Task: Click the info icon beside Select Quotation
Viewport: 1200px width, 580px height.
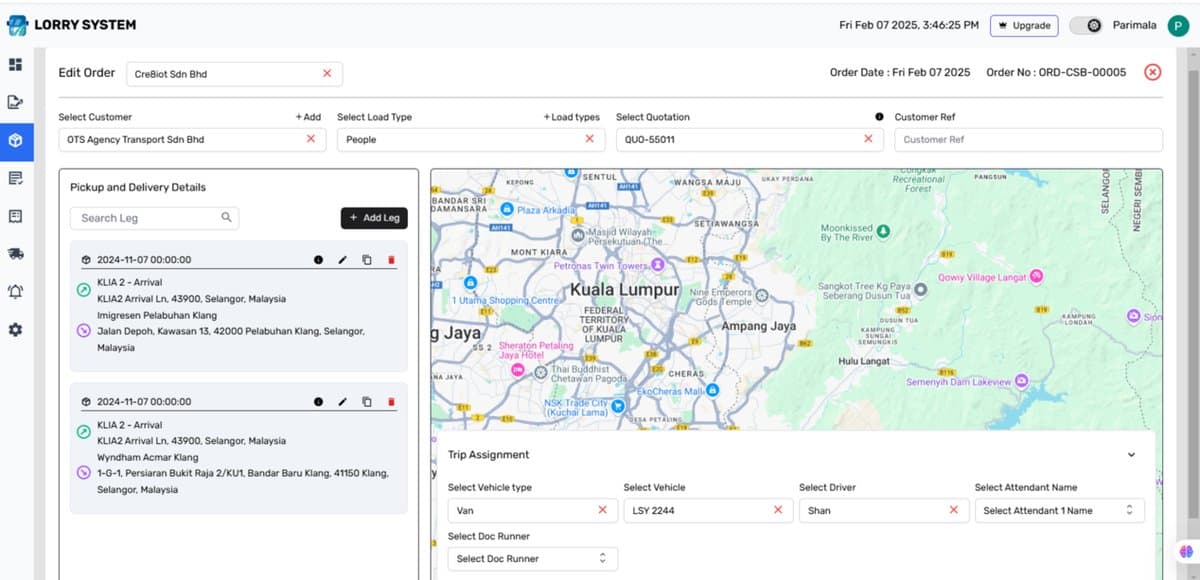Action: (x=879, y=117)
